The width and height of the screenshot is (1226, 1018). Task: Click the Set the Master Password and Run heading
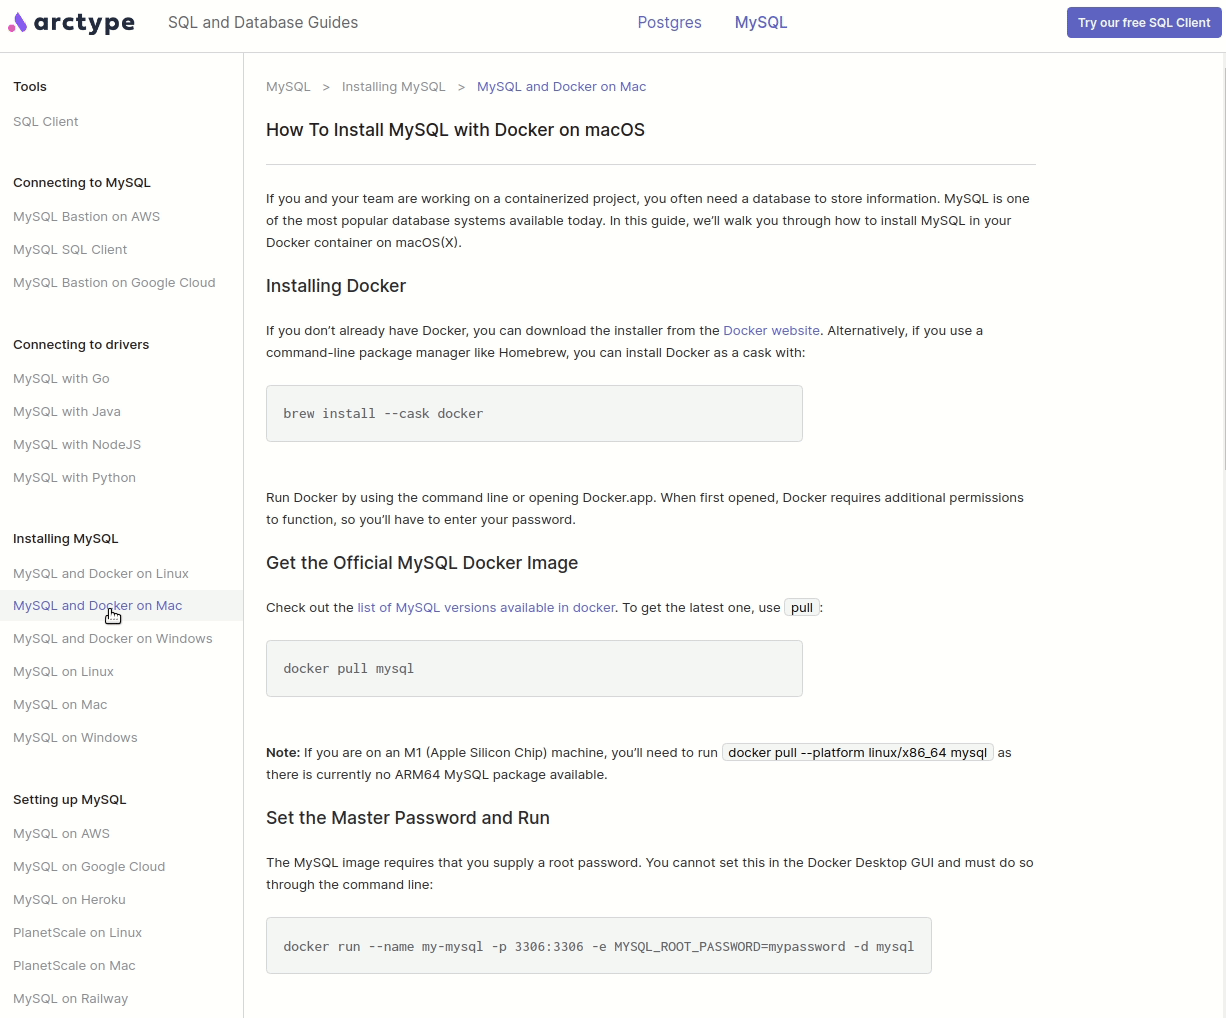[x=408, y=818]
